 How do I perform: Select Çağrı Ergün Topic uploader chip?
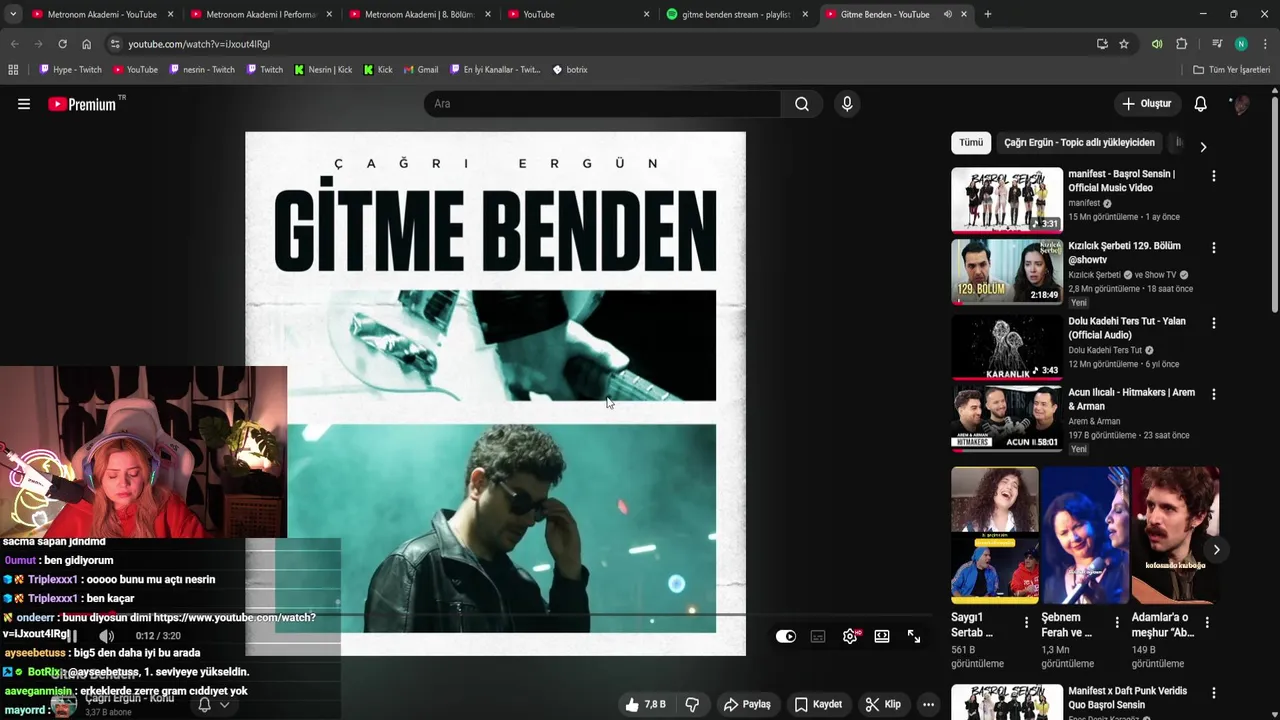pyautogui.click(x=1079, y=143)
